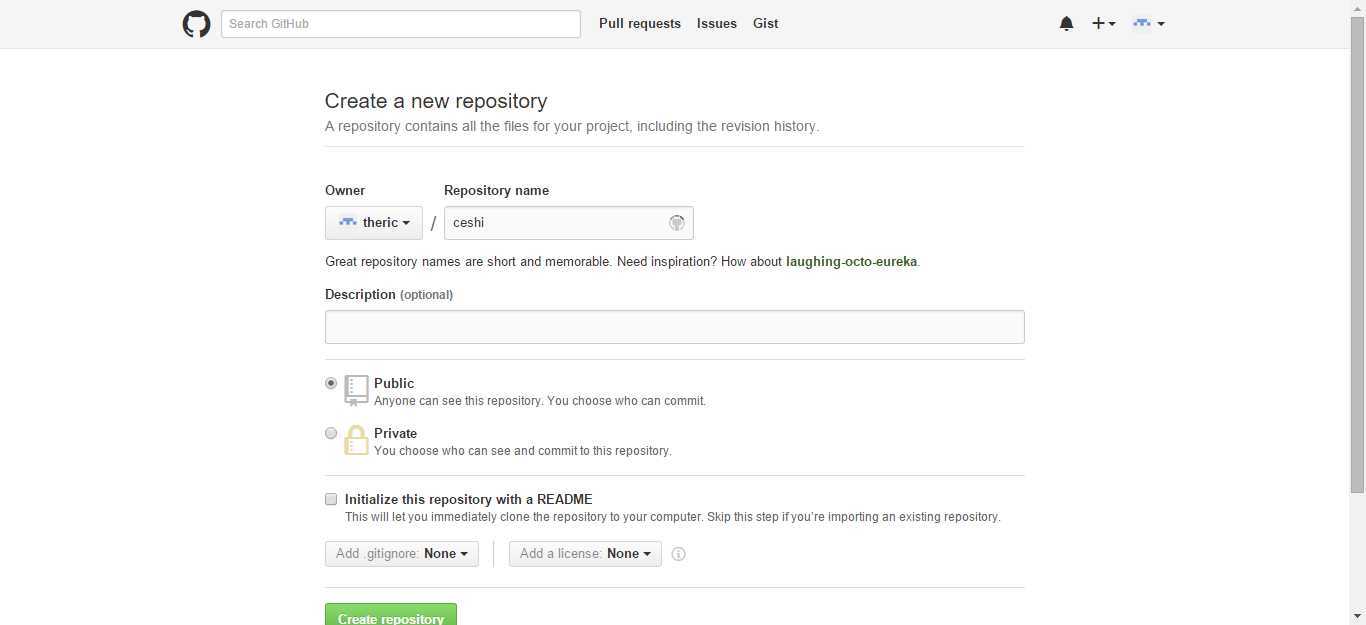Image resolution: width=1366 pixels, height=625 pixels.
Task: Click into the Description text field
Action: click(675, 327)
